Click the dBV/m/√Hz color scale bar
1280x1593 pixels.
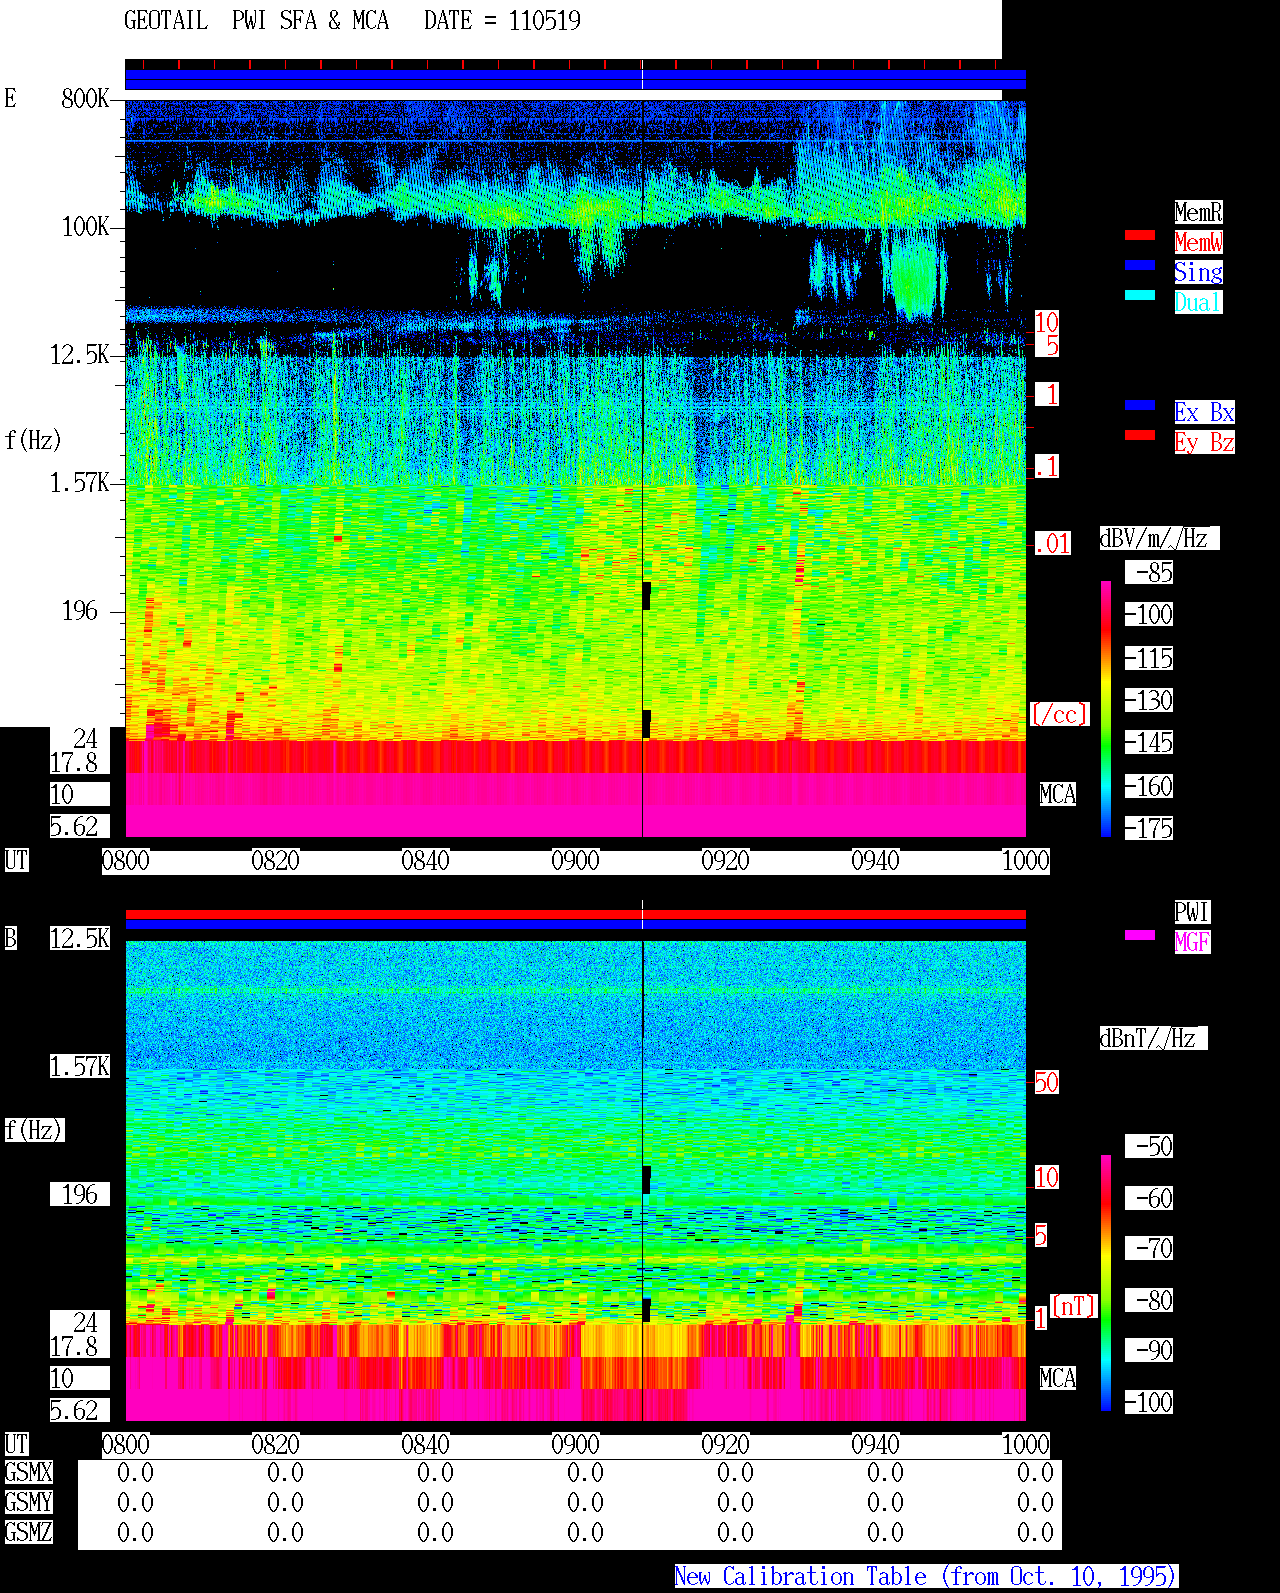click(x=1106, y=708)
